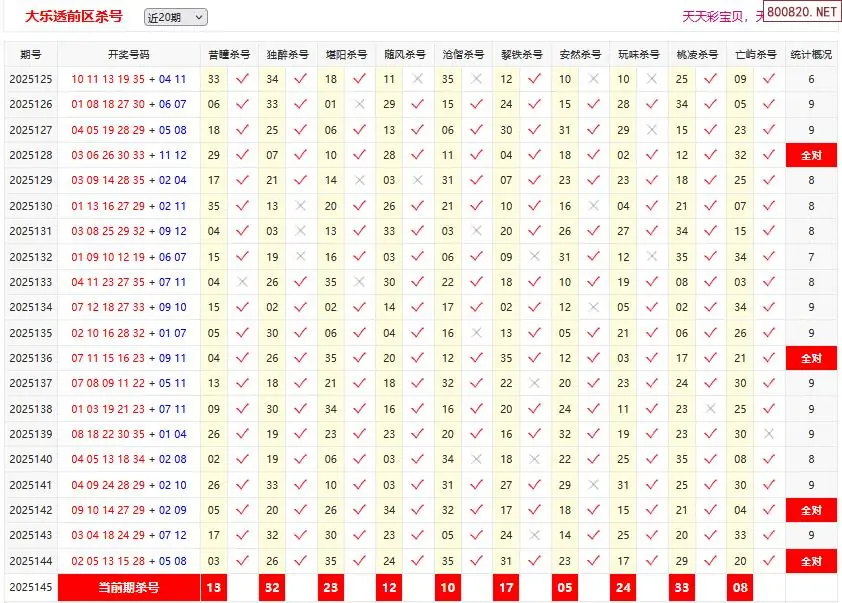Click the gray X under 随风杀号 for 2025125
The width and height of the screenshot is (842, 603).
click(x=417, y=79)
